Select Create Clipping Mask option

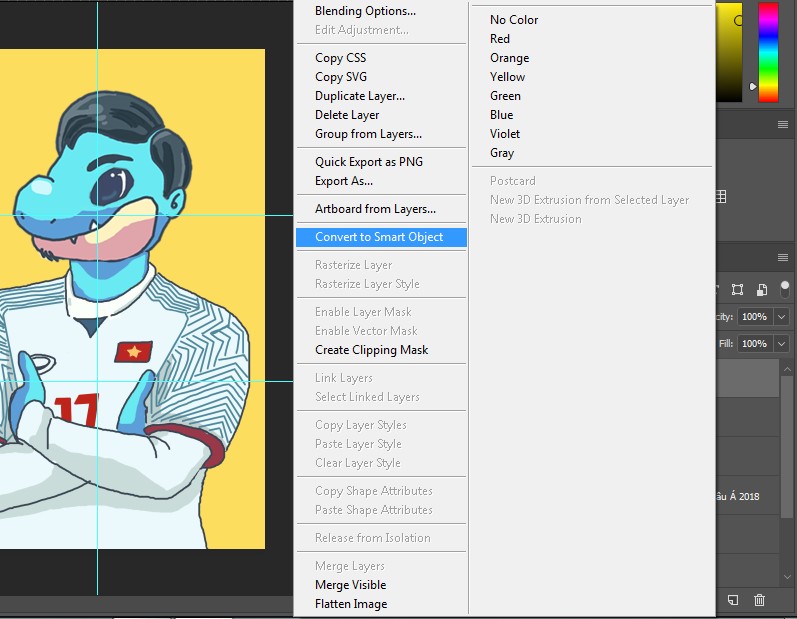coord(371,350)
